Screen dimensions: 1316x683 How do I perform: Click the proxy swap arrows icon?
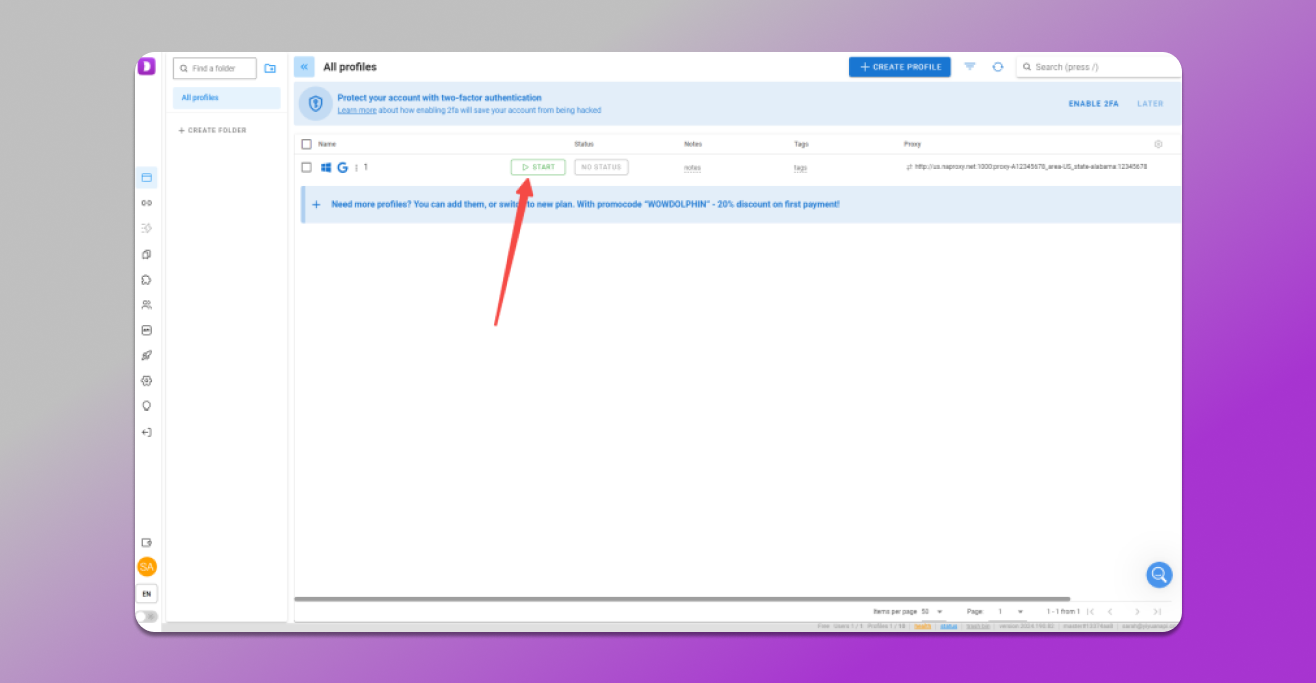(909, 167)
